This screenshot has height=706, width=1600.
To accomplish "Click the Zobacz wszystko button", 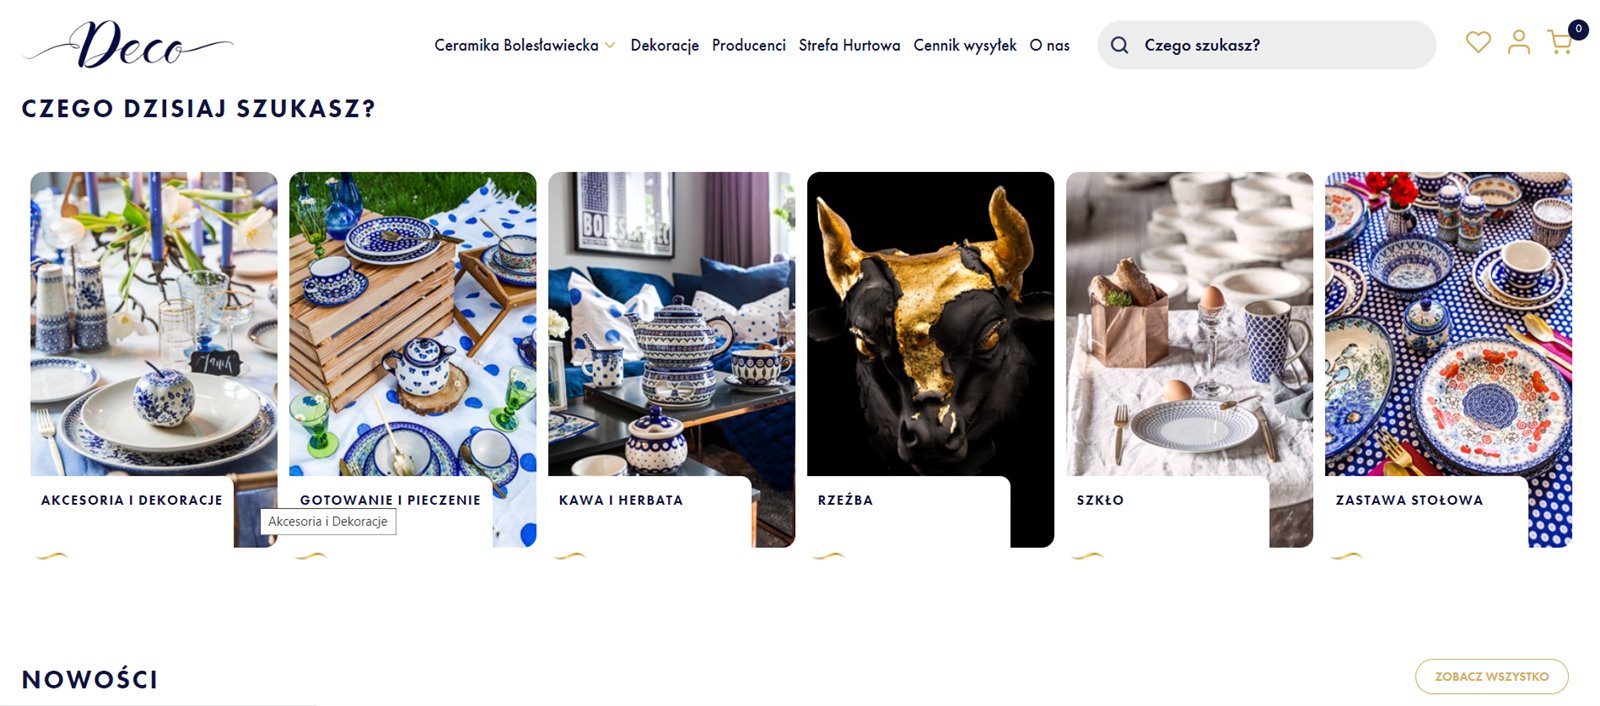I will 1492,676.
